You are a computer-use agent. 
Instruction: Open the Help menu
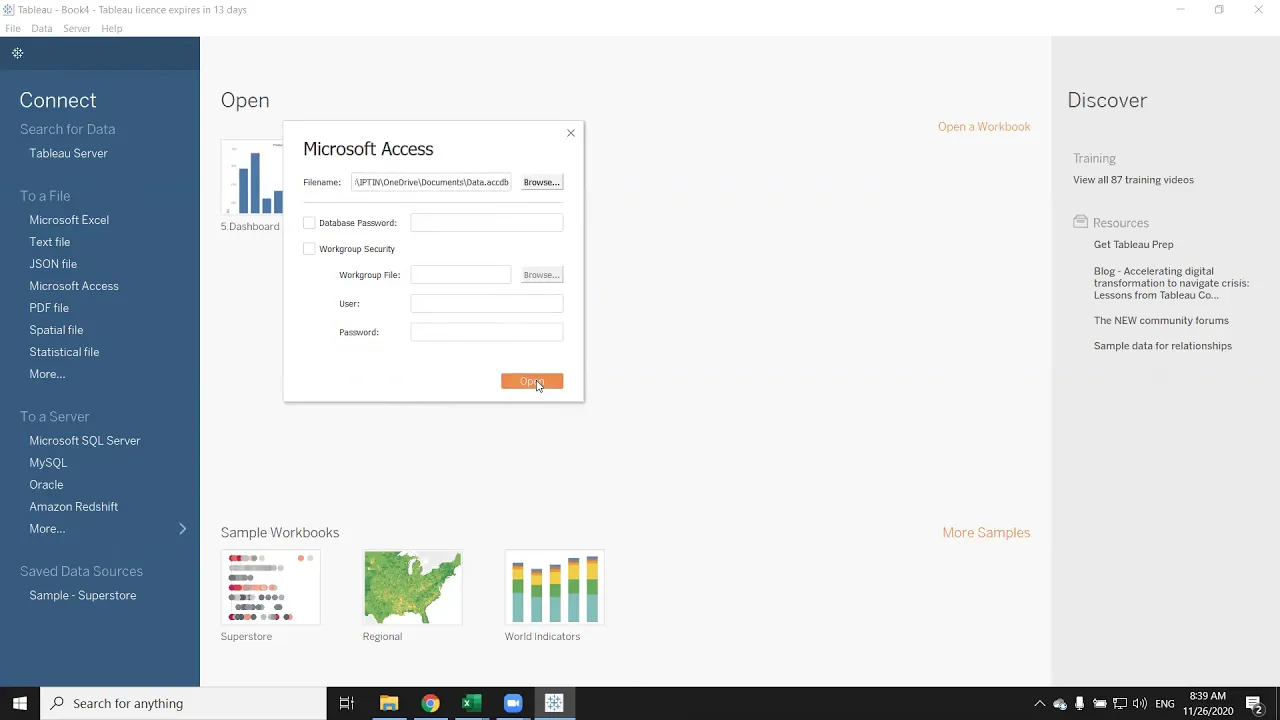point(112,28)
